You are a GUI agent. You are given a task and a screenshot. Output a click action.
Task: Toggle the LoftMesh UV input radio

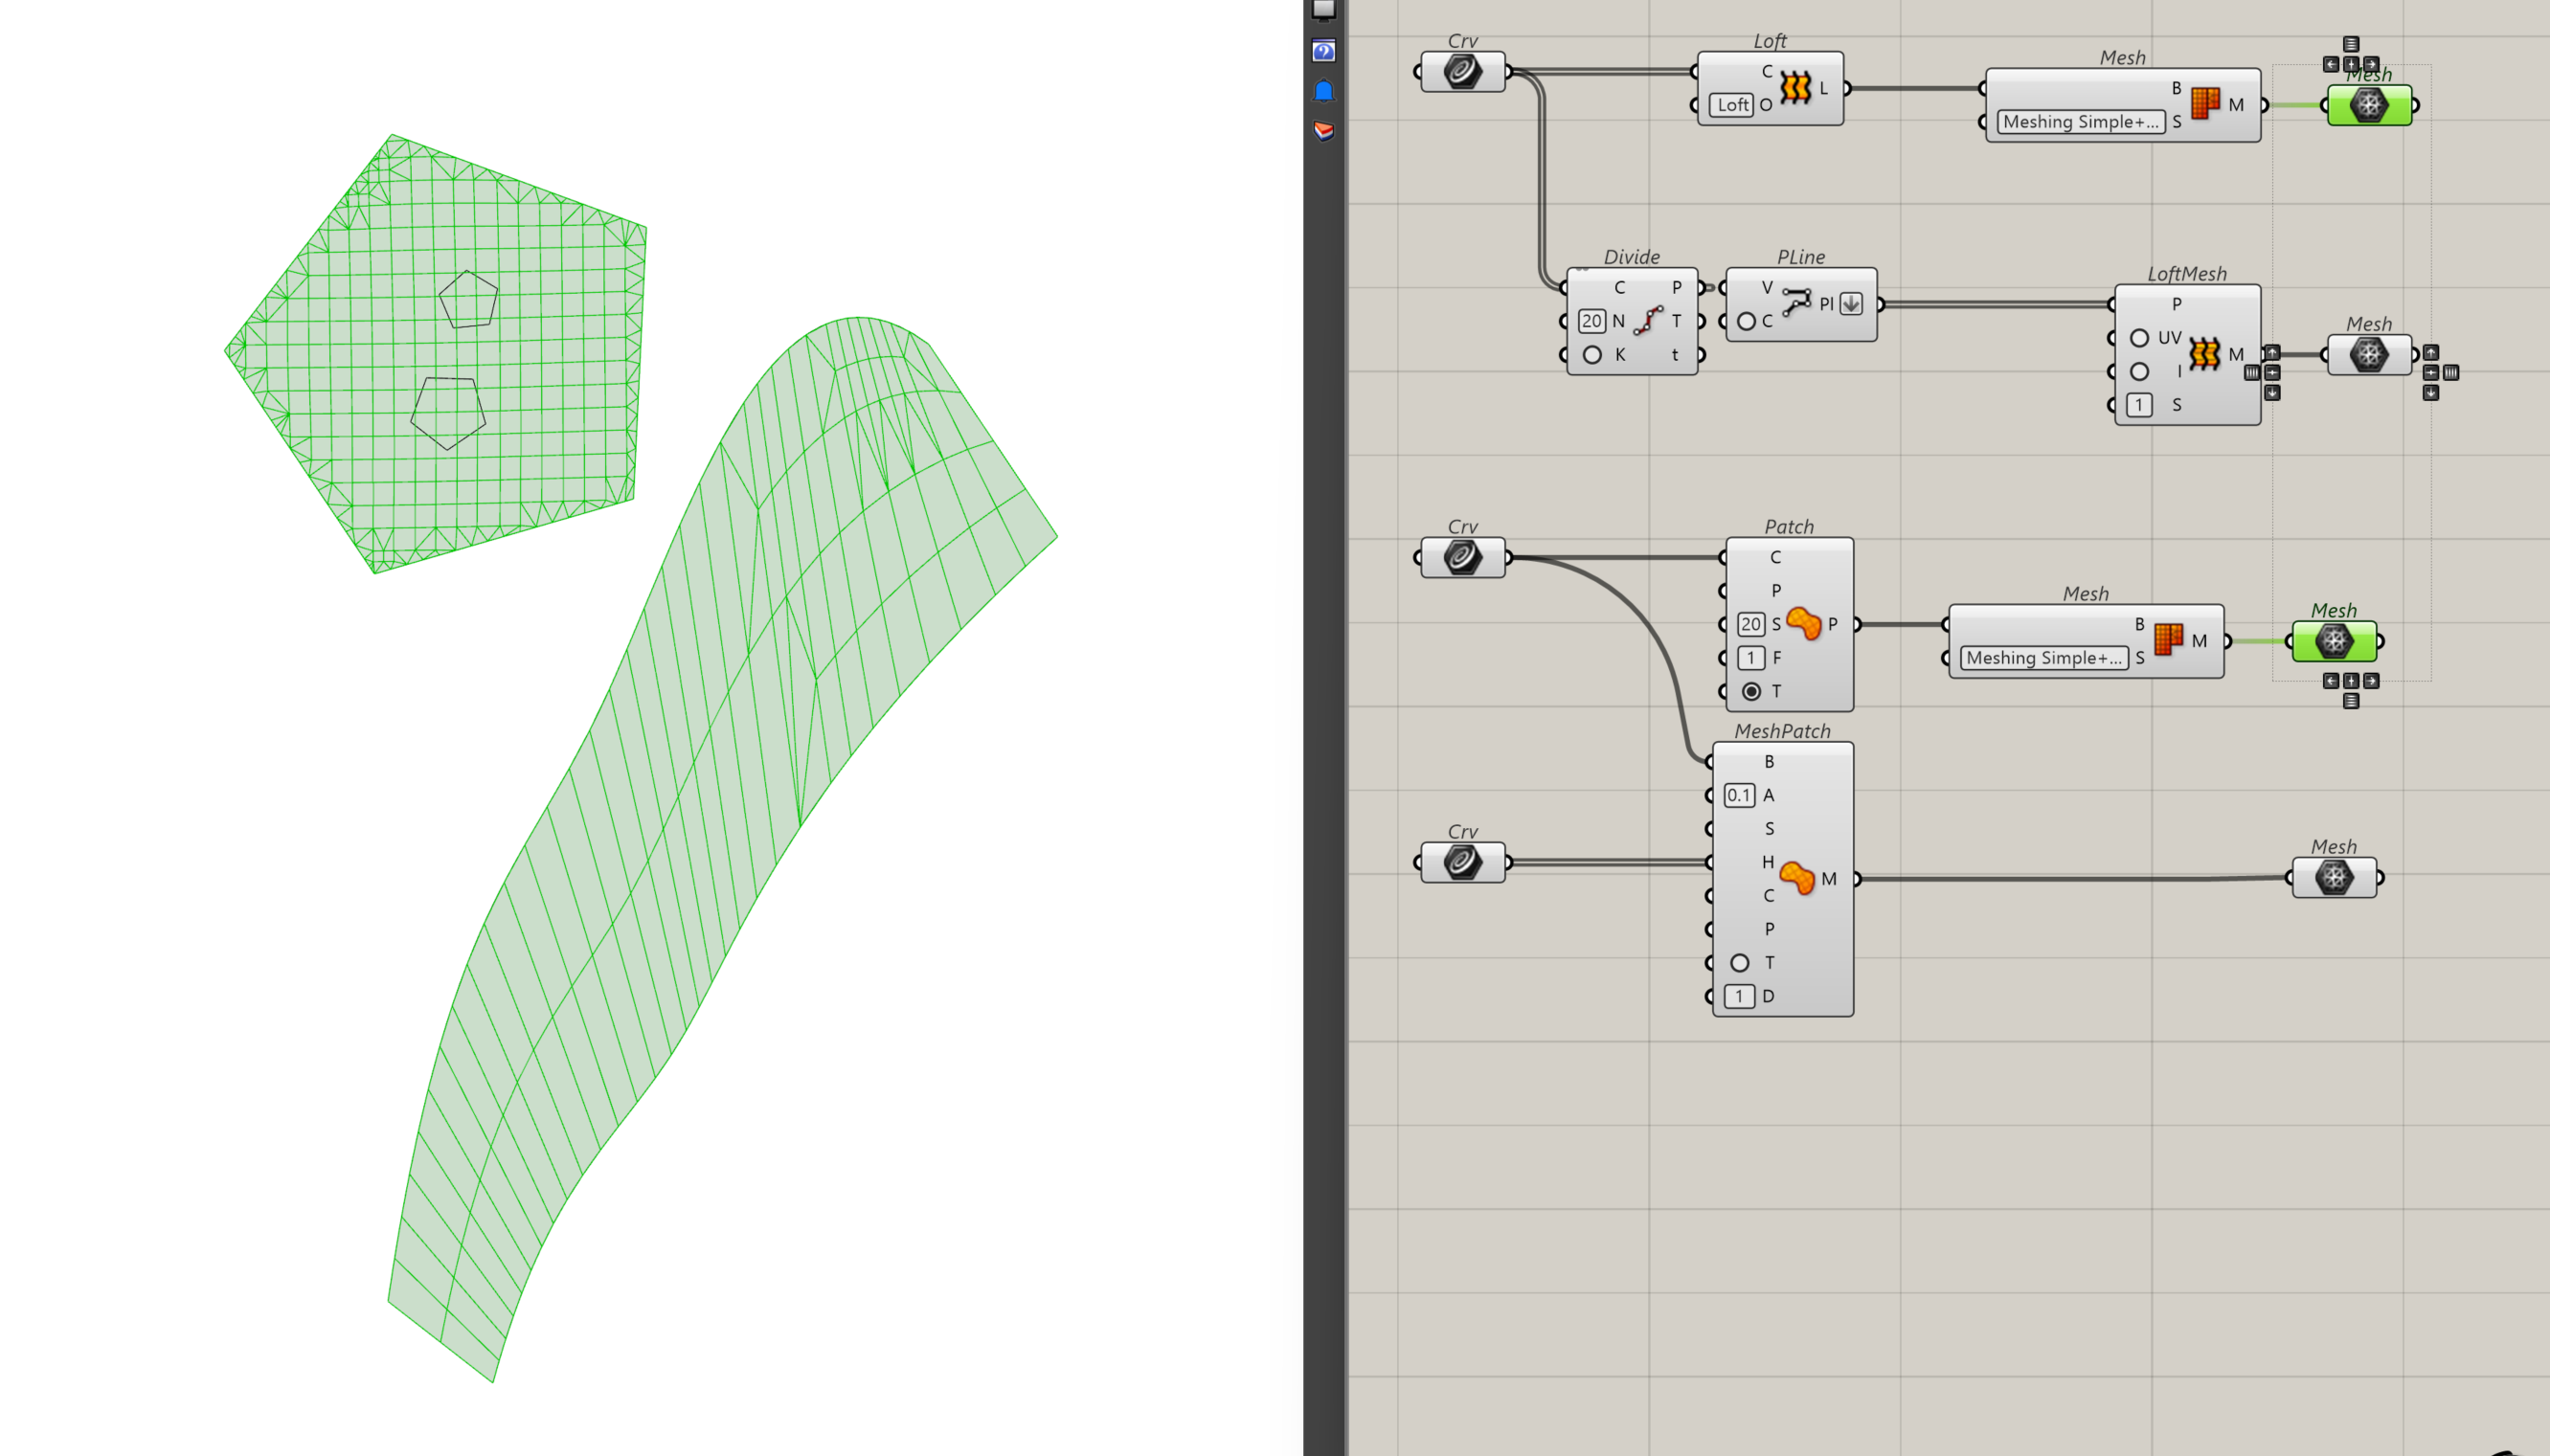2139,338
